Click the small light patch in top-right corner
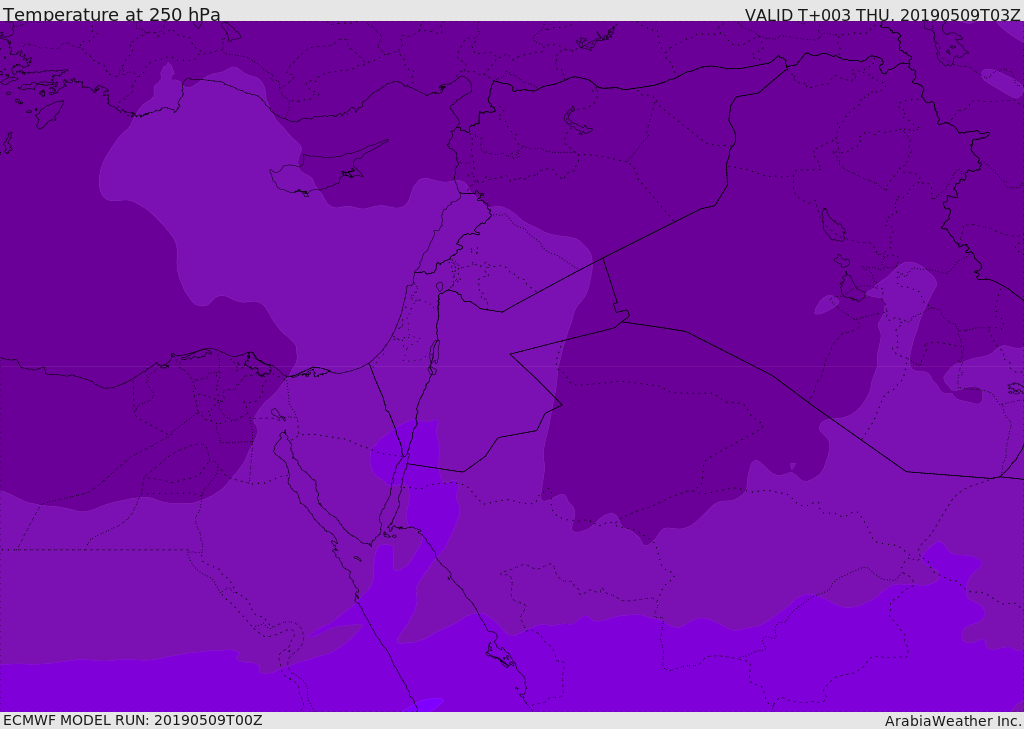The width and height of the screenshot is (1024, 729). (1002, 82)
